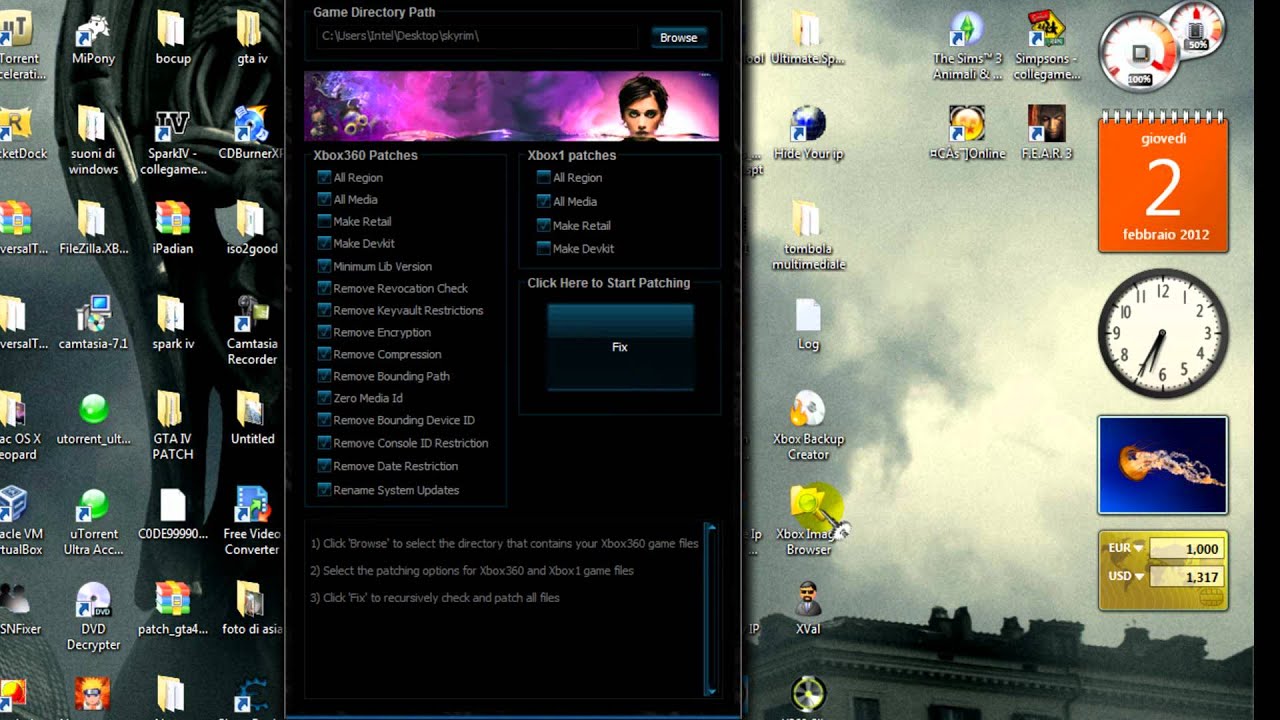Image resolution: width=1280 pixels, height=720 pixels.
Task: Launch DVD Decrypter icon
Action: click(x=93, y=615)
